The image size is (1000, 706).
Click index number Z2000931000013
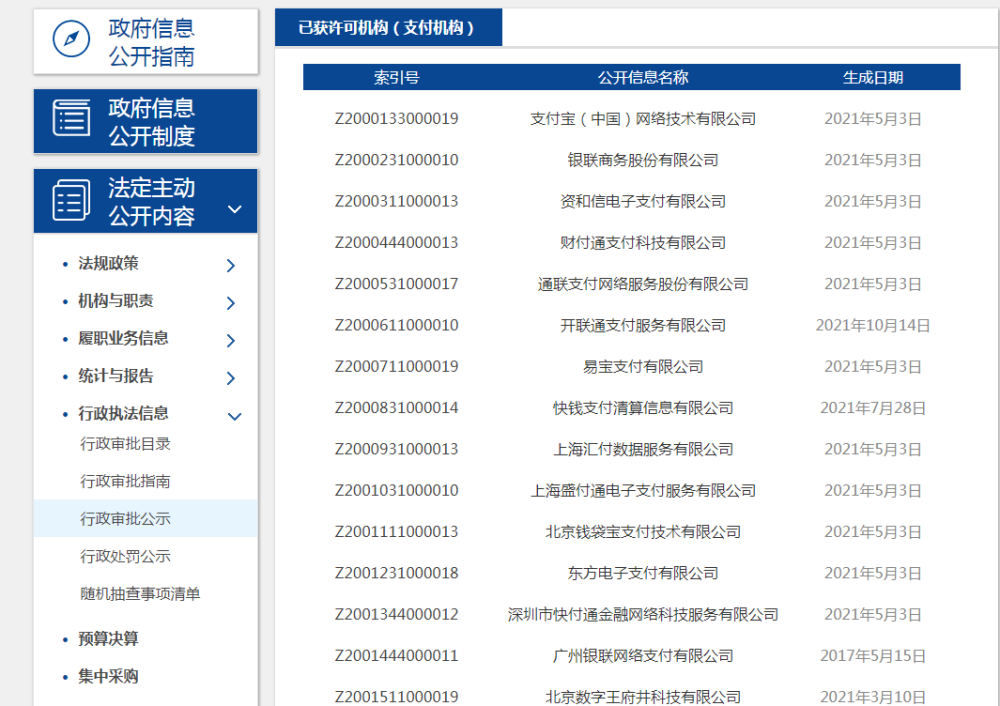(x=397, y=450)
